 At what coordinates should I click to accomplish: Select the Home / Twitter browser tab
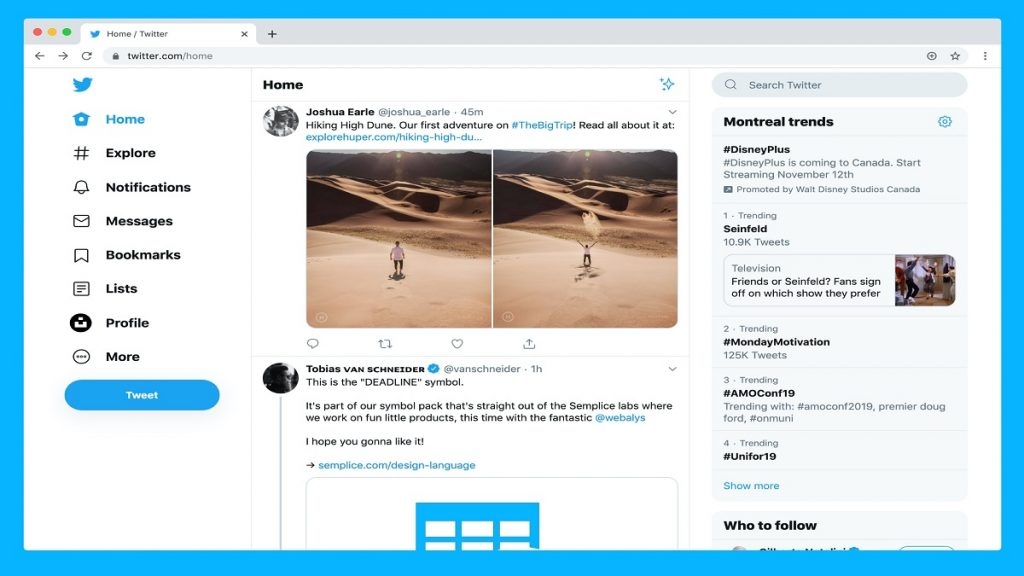tap(168, 34)
